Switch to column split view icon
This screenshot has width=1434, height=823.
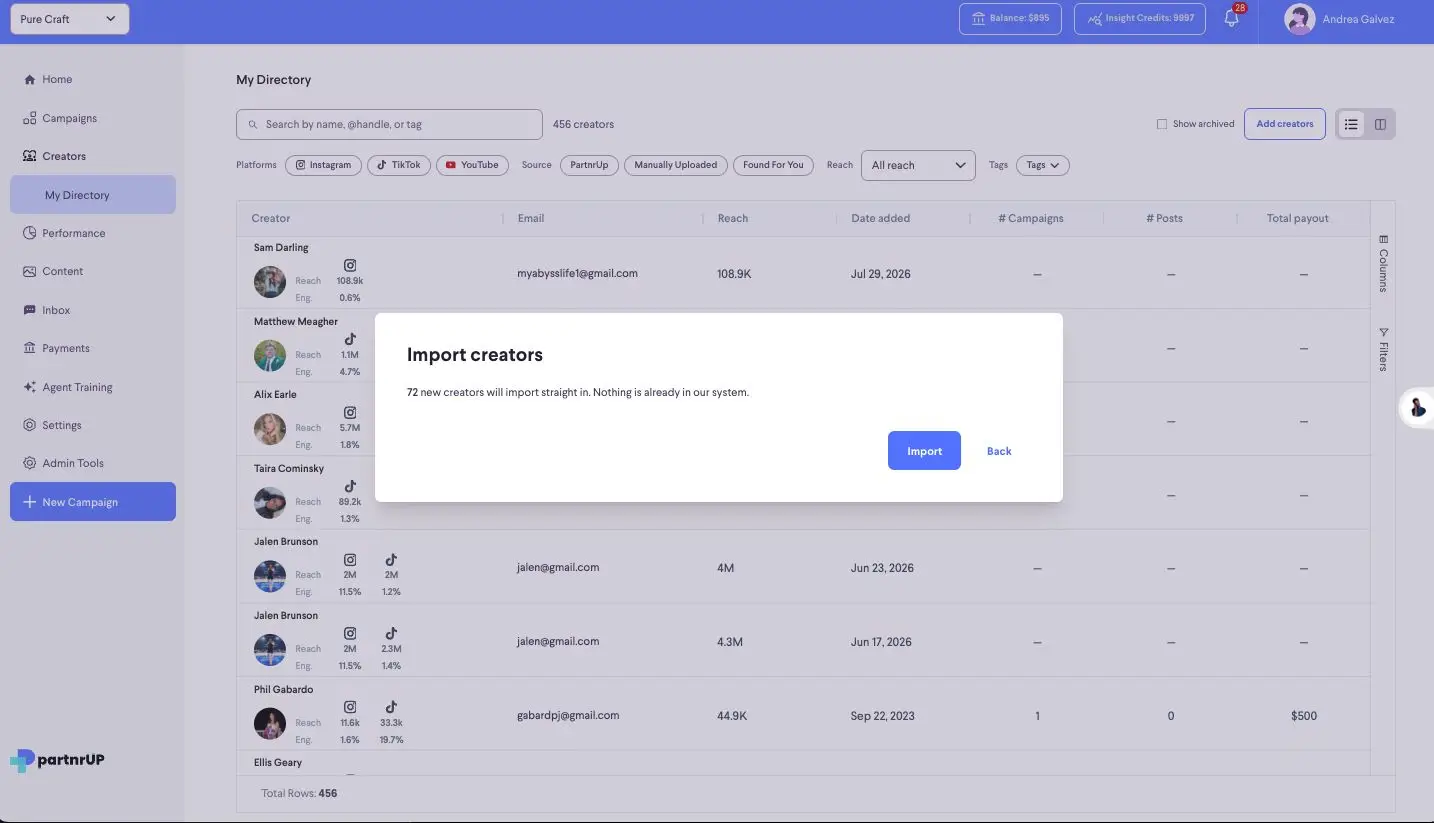[1380, 124]
